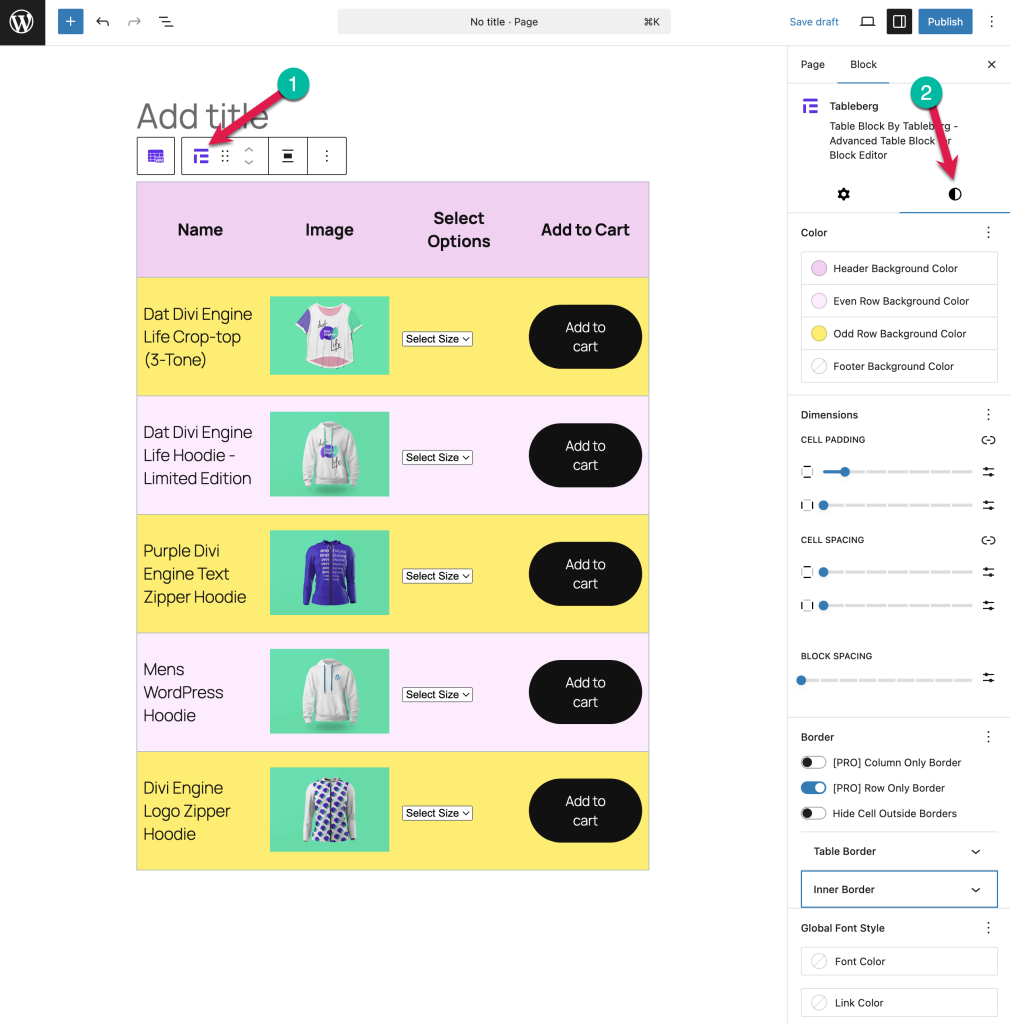Move the block up
Screen dimensions: 1010x1024
[249, 150]
